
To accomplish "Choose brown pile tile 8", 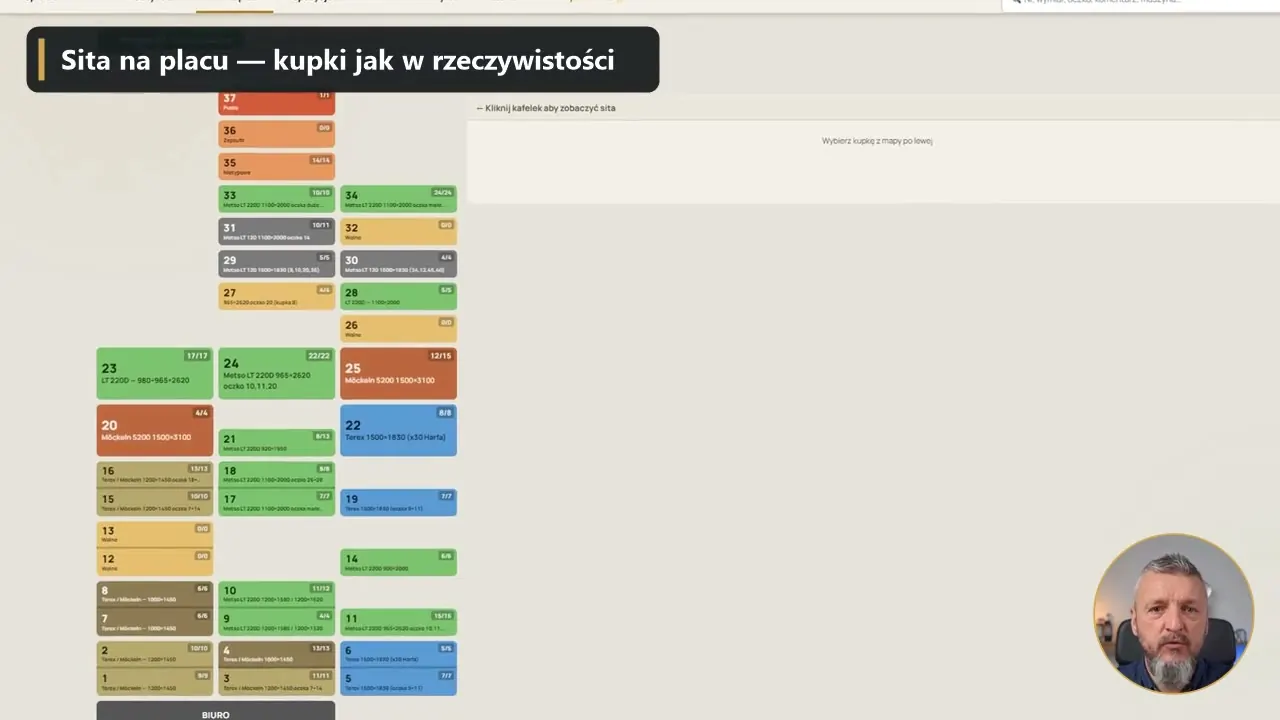I will [x=154, y=594].
